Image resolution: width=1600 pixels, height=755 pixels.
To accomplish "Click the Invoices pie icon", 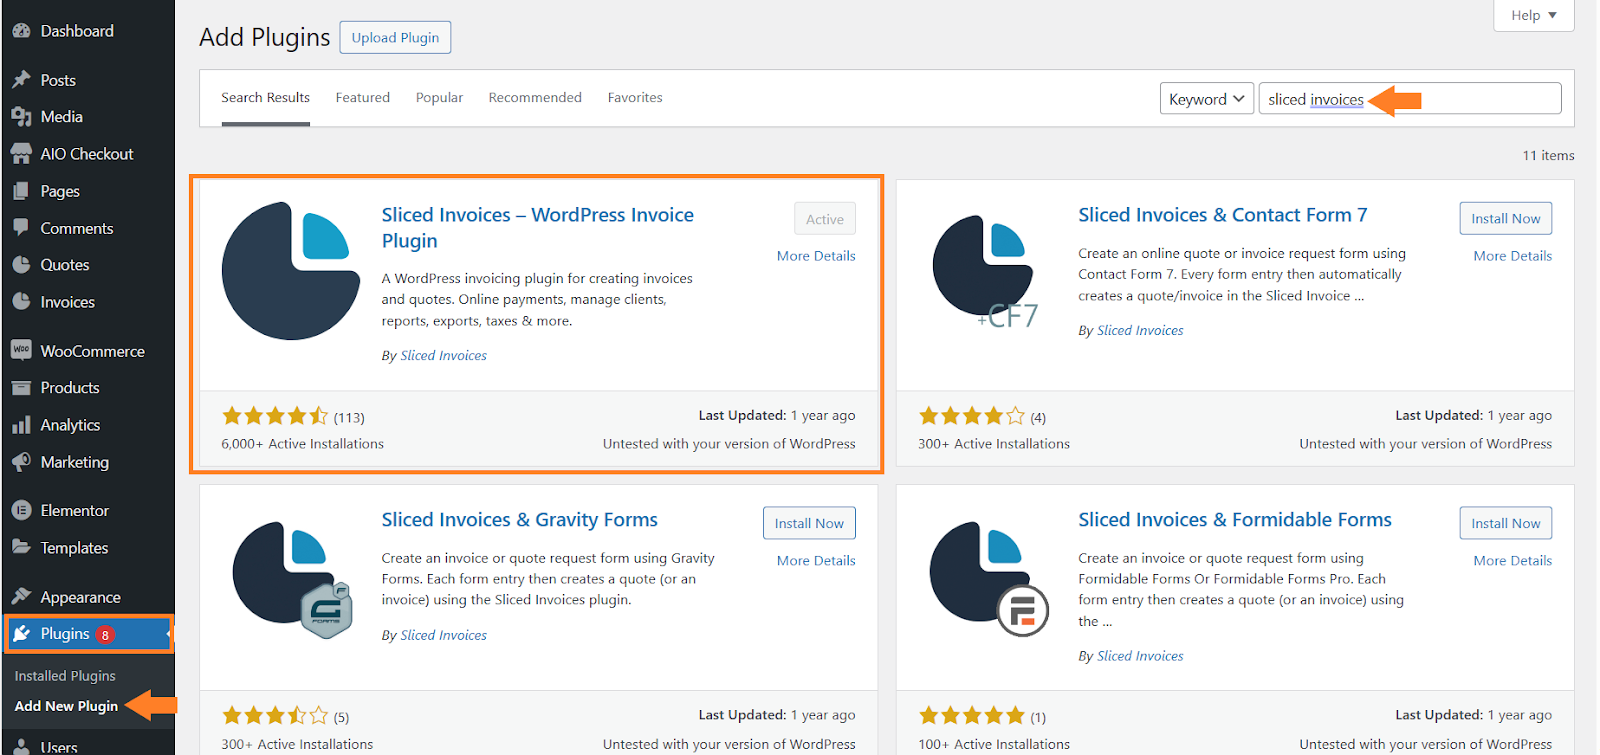I will [21, 302].
